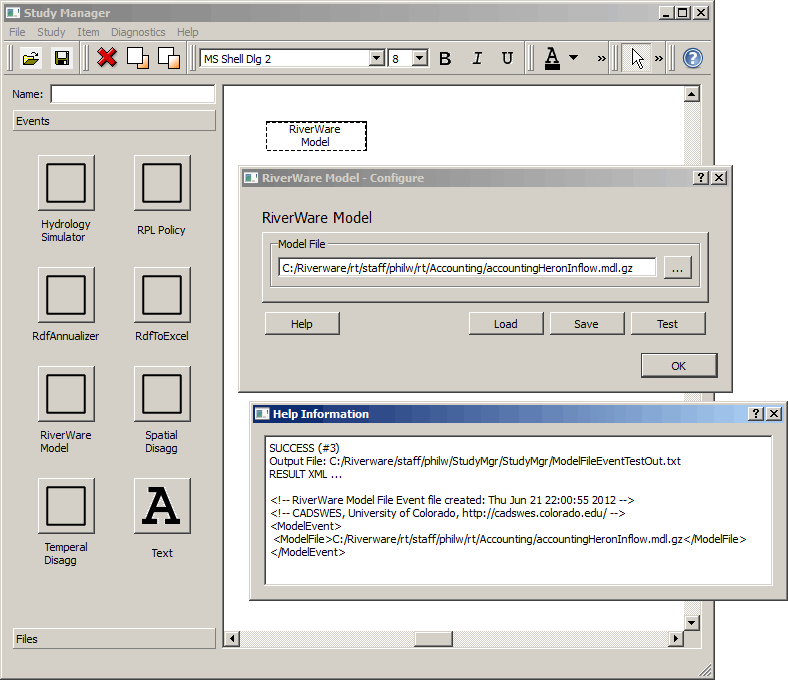Click the RiverWare Model canvas node
The width and height of the screenshot is (788, 680).
tap(316, 136)
